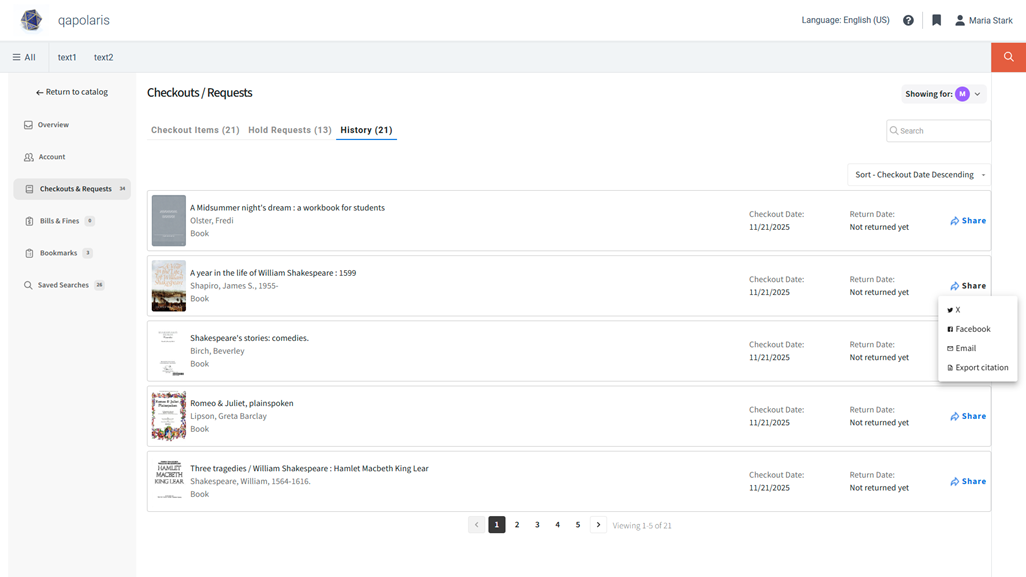Open Three tragedies cover thumbnail
This screenshot has height=577, width=1026.
click(169, 481)
